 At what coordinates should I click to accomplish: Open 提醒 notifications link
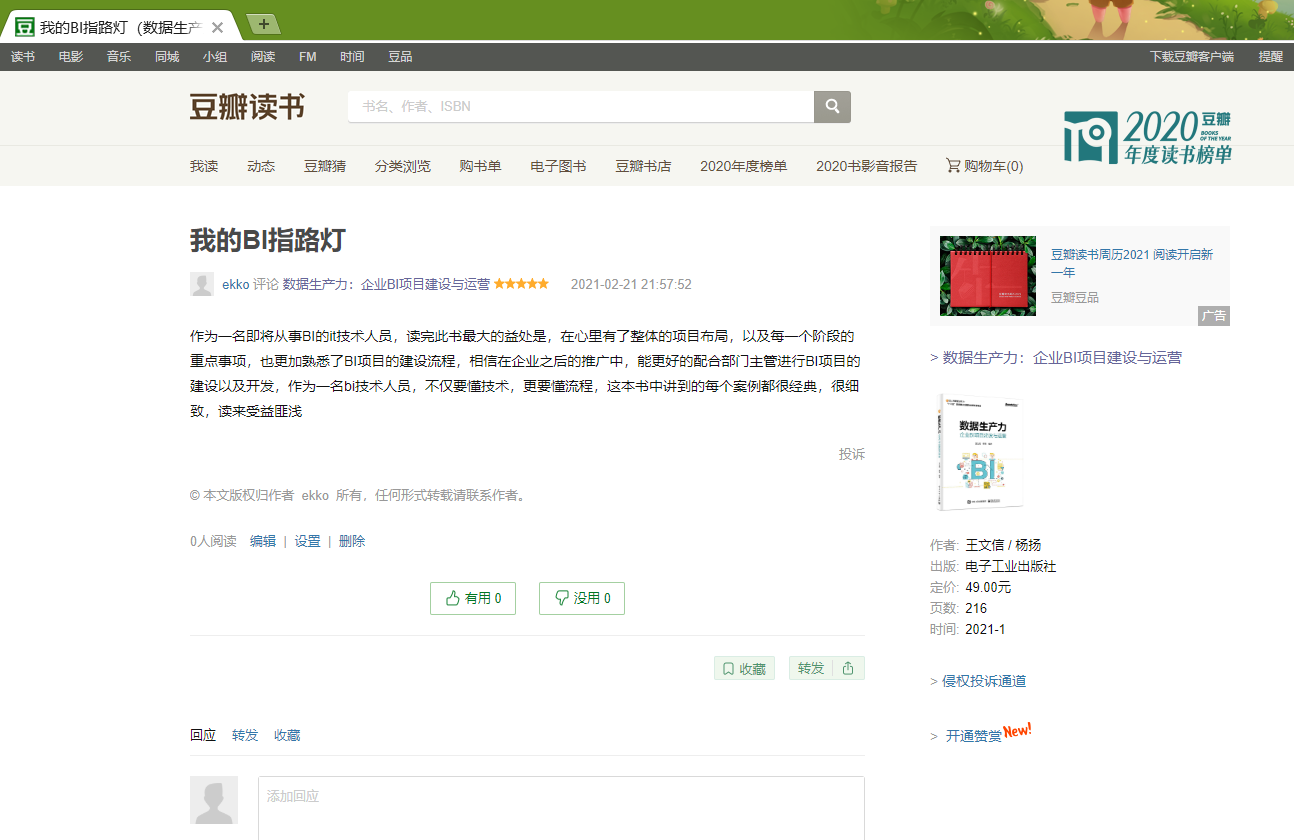[x=1270, y=57]
